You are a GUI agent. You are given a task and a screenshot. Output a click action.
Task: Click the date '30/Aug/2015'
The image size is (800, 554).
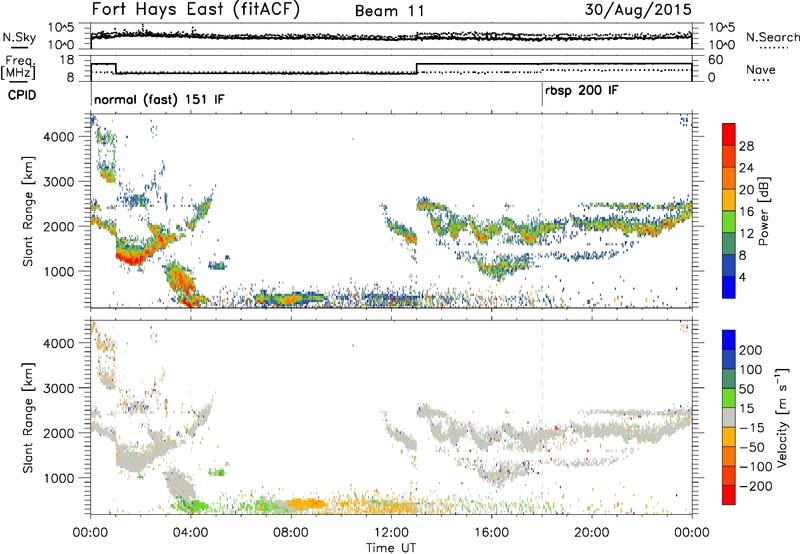pos(638,9)
